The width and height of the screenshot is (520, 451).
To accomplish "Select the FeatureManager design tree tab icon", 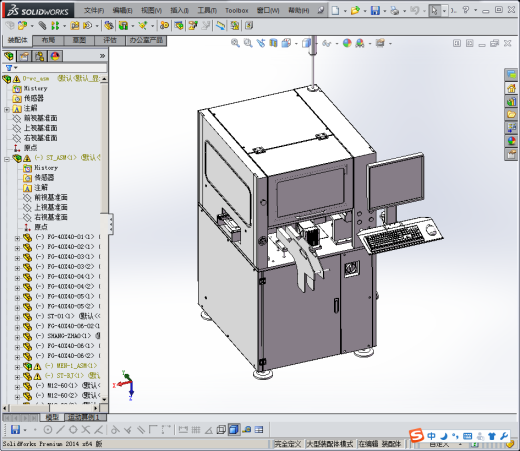I will (9, 56).
